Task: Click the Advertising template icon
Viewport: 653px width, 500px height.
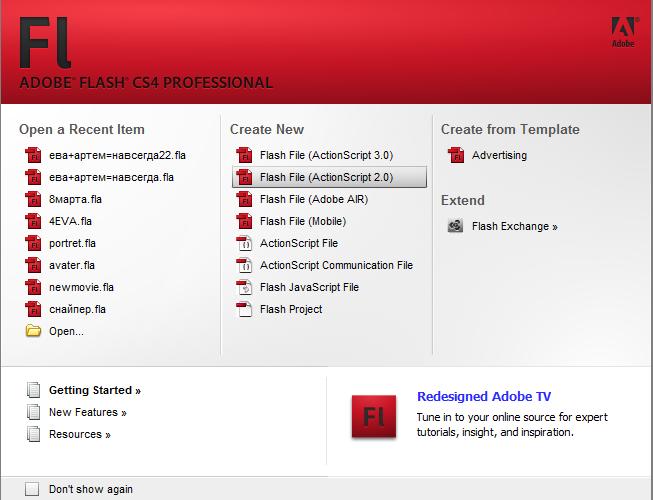Action: (x=456, y=155)
